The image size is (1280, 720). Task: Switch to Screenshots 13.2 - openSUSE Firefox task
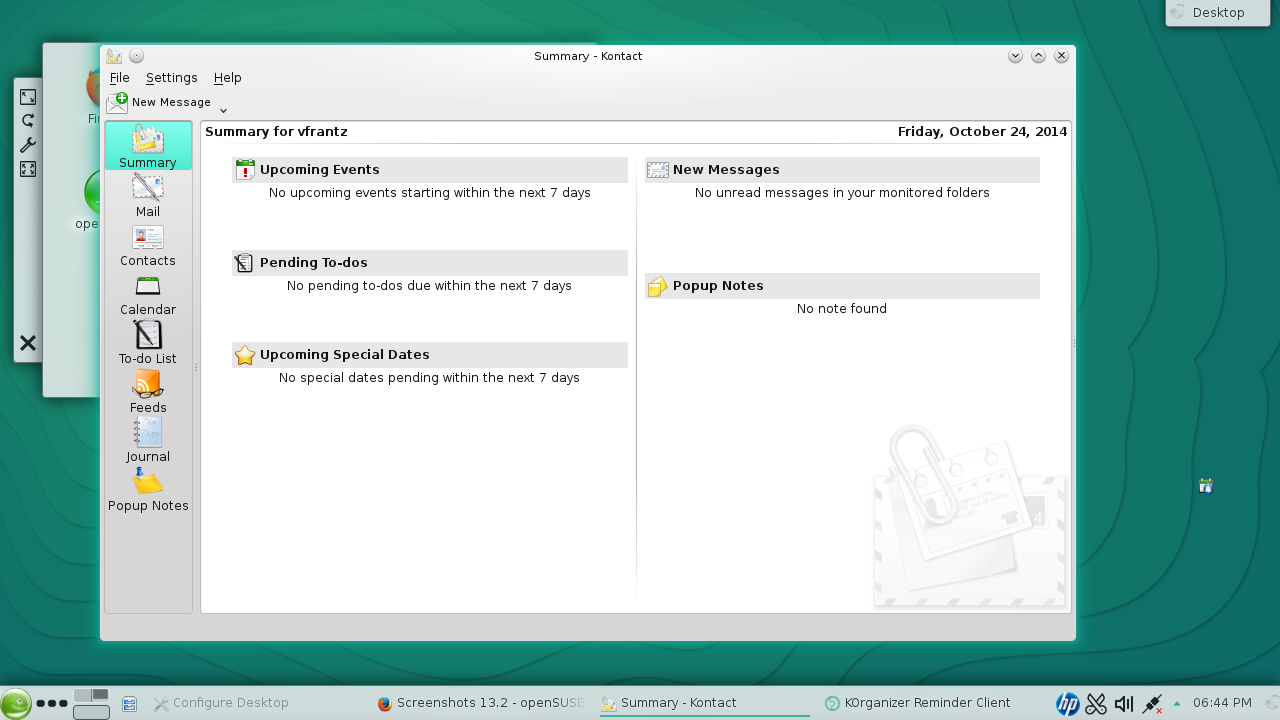481,703
